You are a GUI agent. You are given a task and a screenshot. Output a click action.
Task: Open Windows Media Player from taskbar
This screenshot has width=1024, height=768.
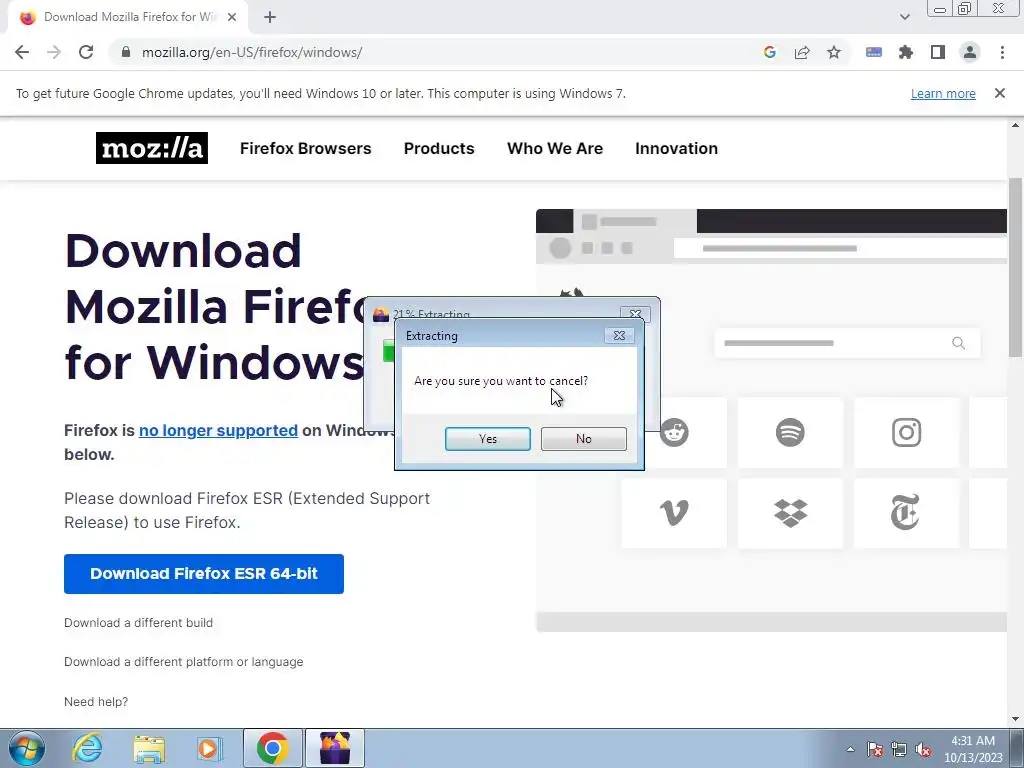pos(210,748)
